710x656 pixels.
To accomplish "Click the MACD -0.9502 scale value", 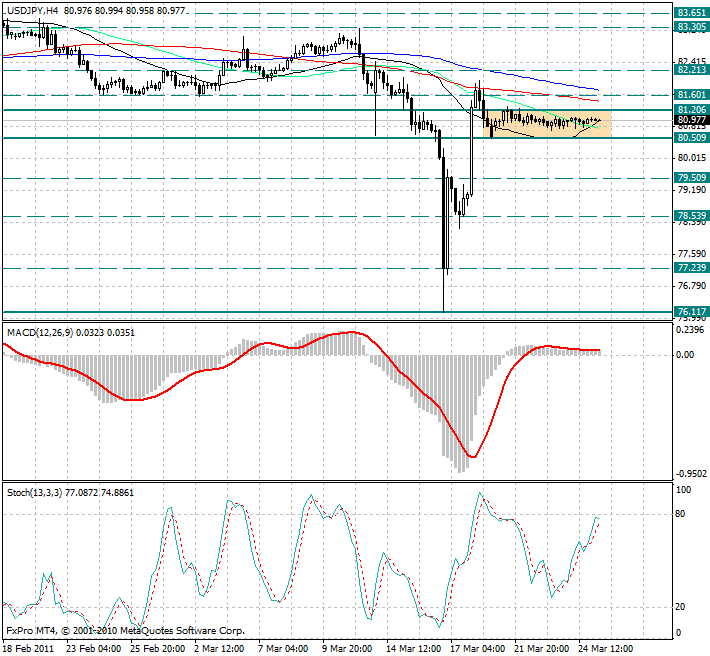I will point(691,474).
